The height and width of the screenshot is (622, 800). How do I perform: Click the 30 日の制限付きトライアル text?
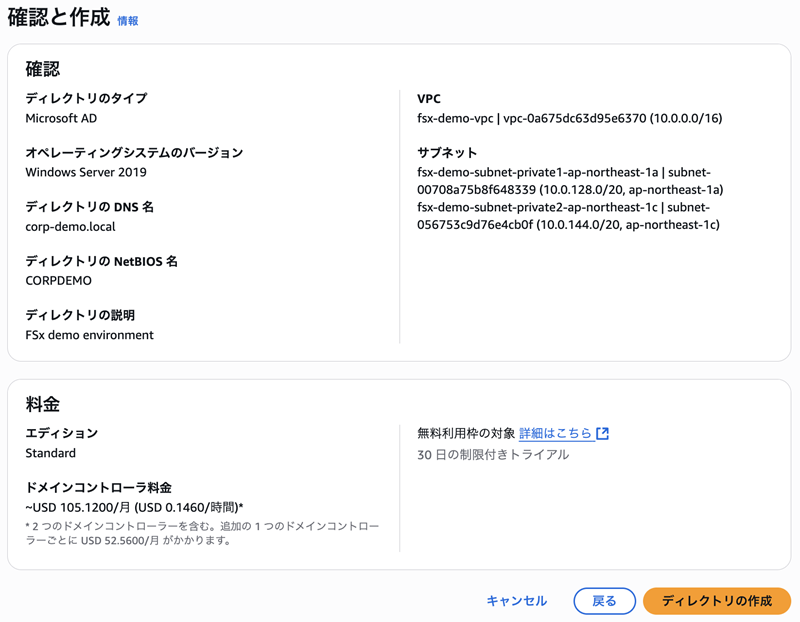[493, 455]
